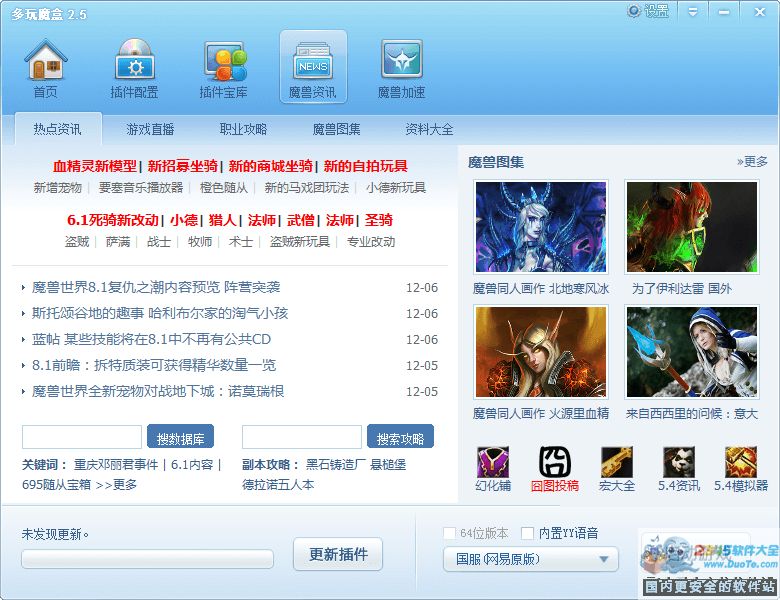Open the 首页 home icon
Viewport: 780px width, 600px height.
45,67
